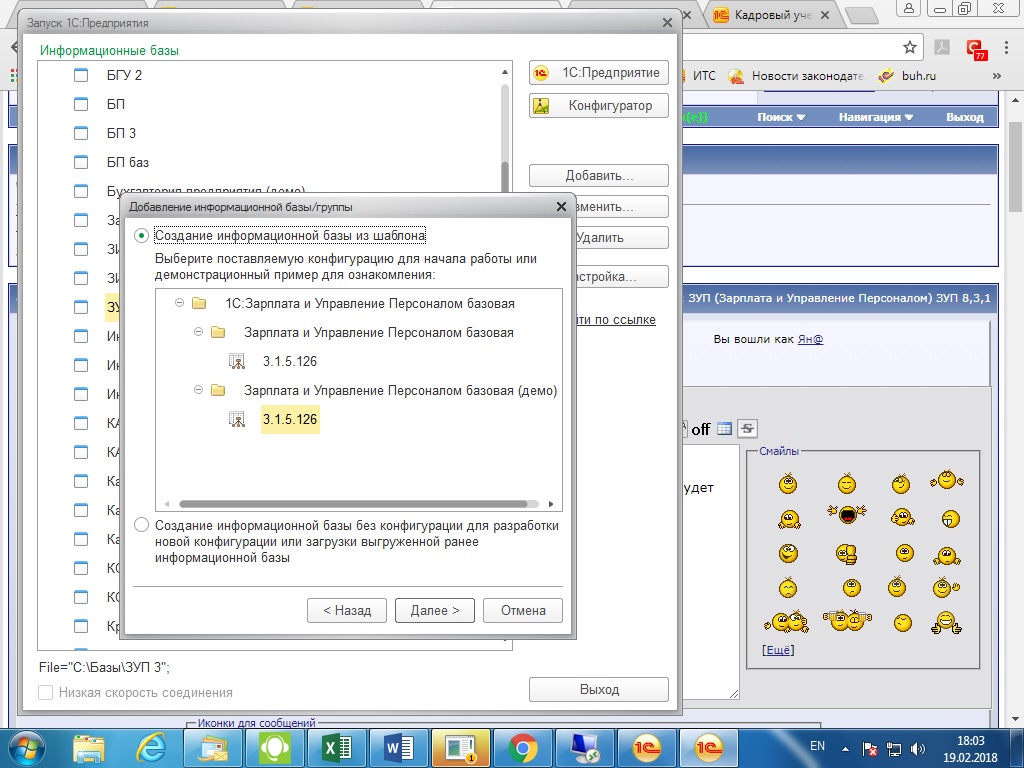Select creating infobase from template option
This screenshot has height=768, width=1024.
pos(142,236)
